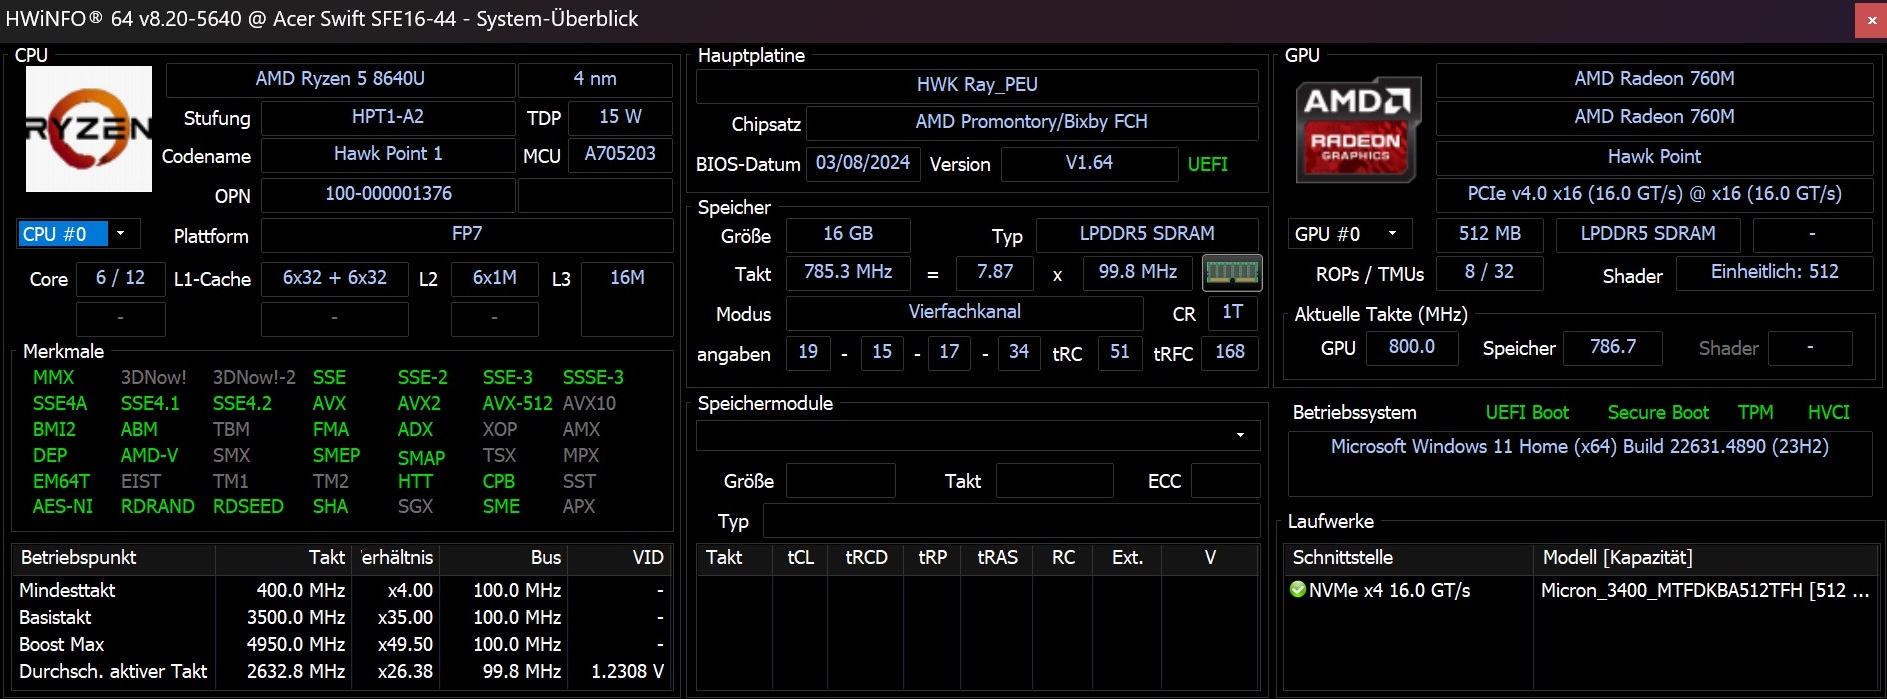Click the PCIe v4.0 x16 interface field

tap(1654, 194)
